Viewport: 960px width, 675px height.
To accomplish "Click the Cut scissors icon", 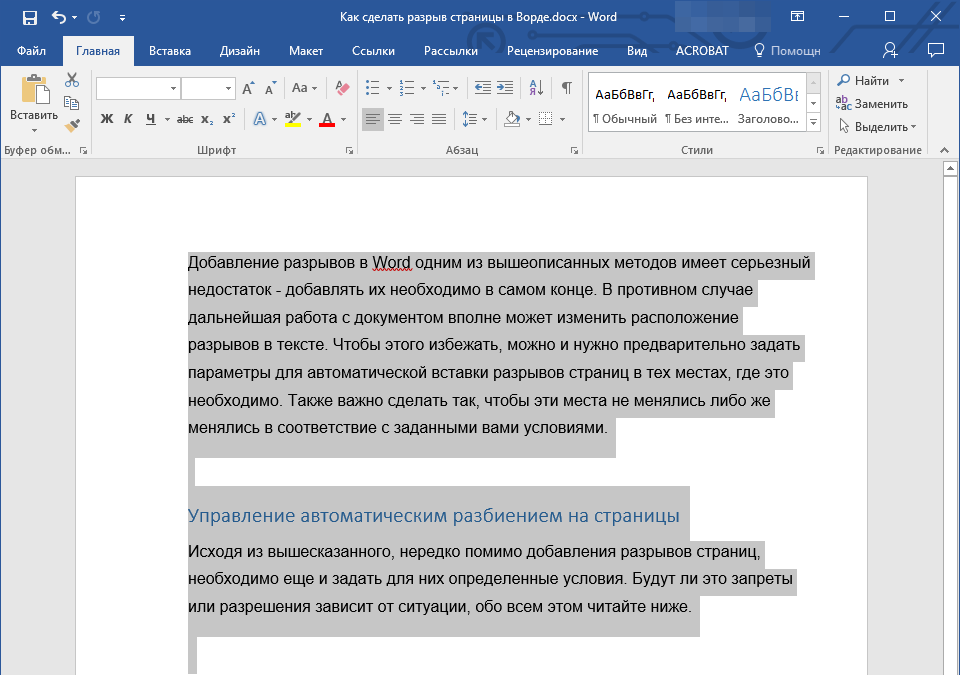I will 72,80.
